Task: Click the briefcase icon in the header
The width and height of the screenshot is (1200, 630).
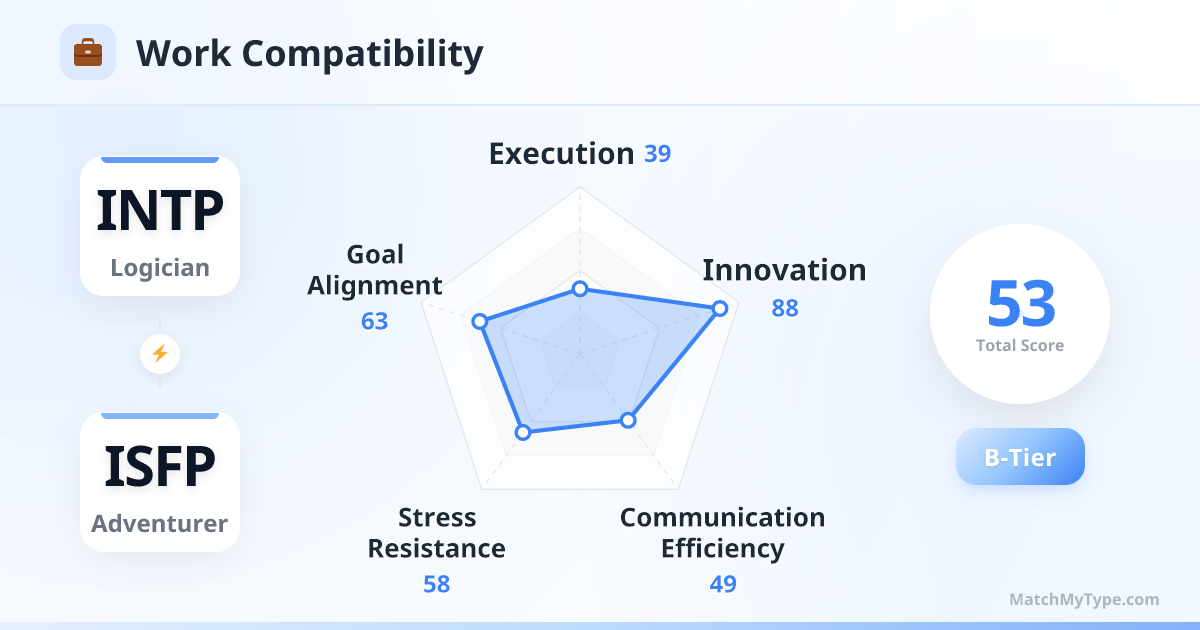Action: pos(88,52)
